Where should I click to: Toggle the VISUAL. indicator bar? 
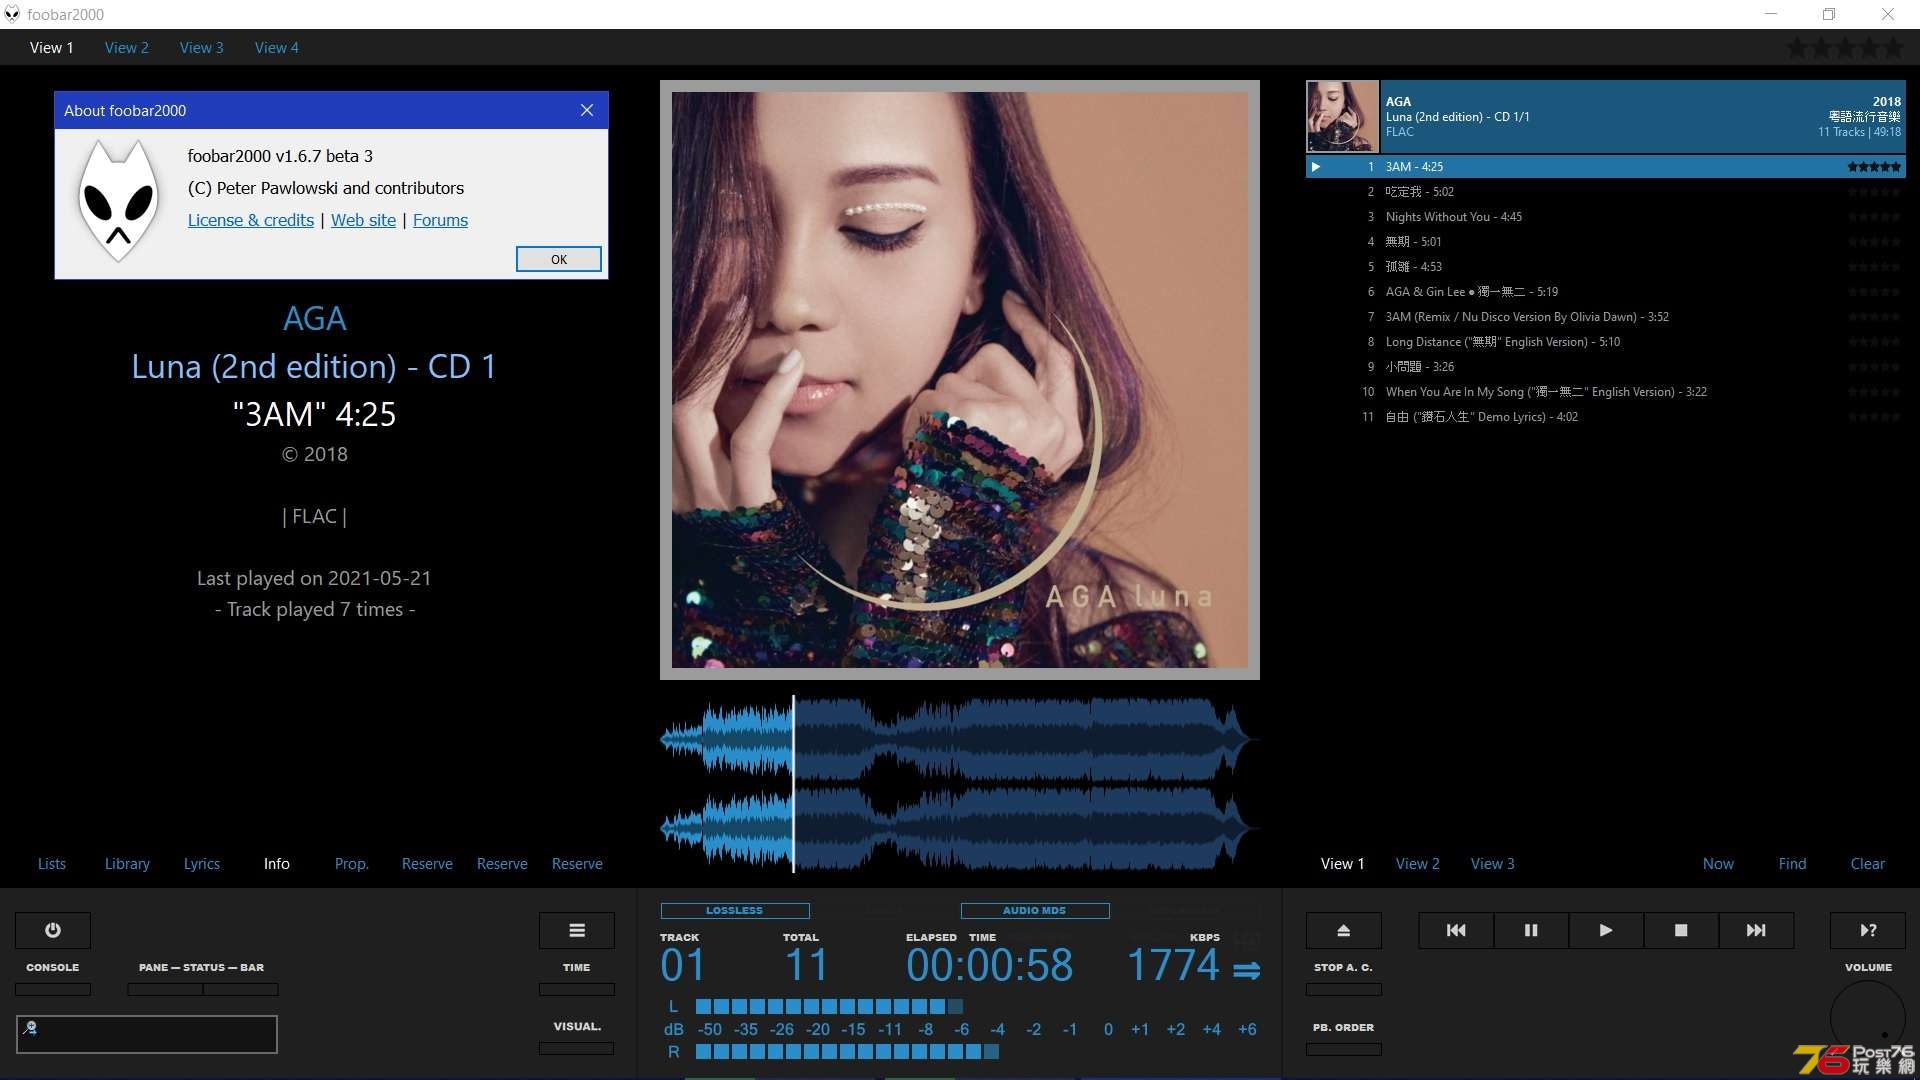coord(577,1048)
